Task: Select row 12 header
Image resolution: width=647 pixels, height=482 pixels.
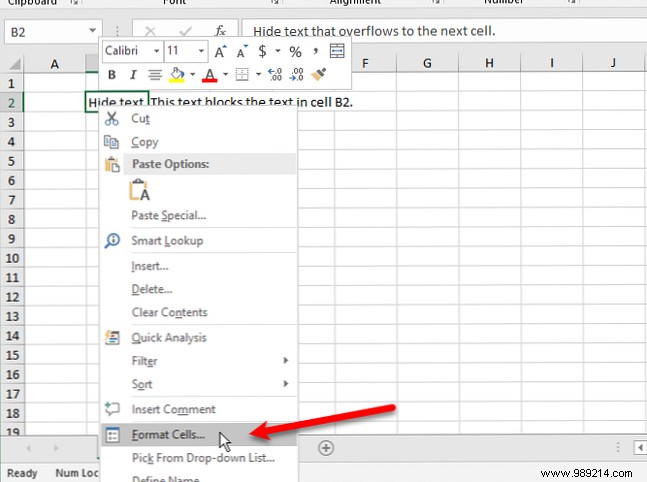Action: coord(12,297)
